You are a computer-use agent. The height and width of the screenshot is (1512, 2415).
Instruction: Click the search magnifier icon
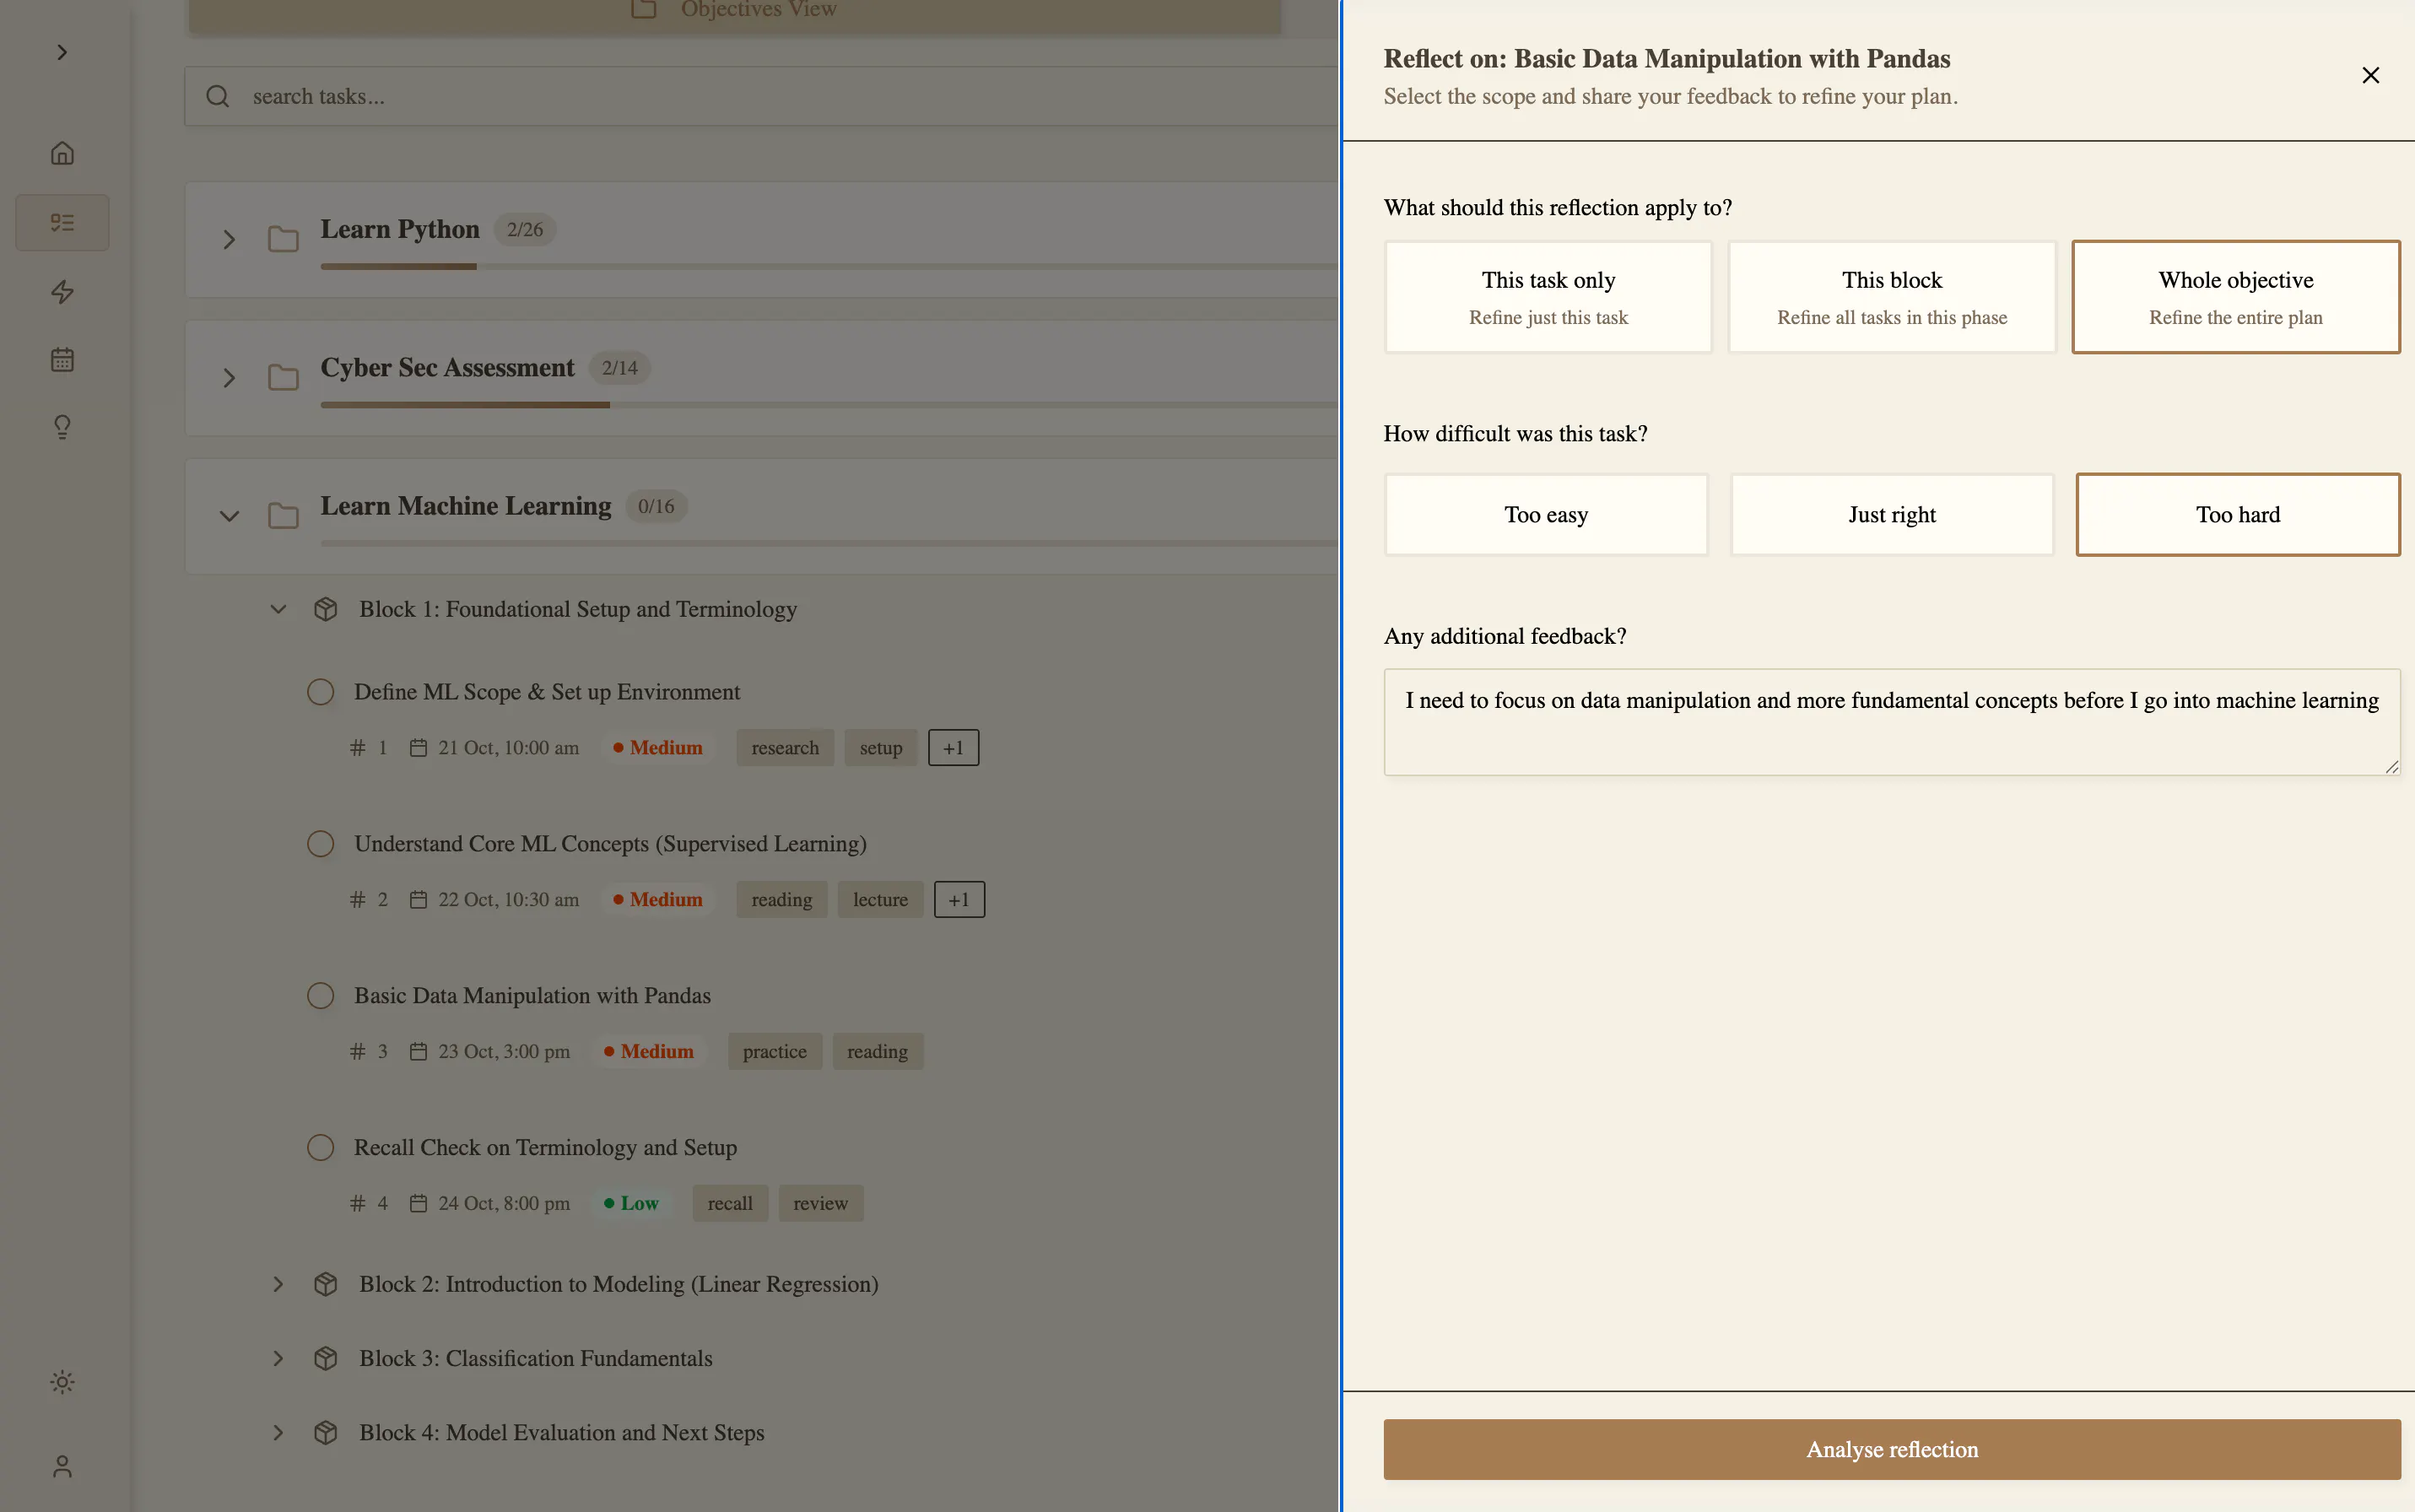(x=217, y=96)
